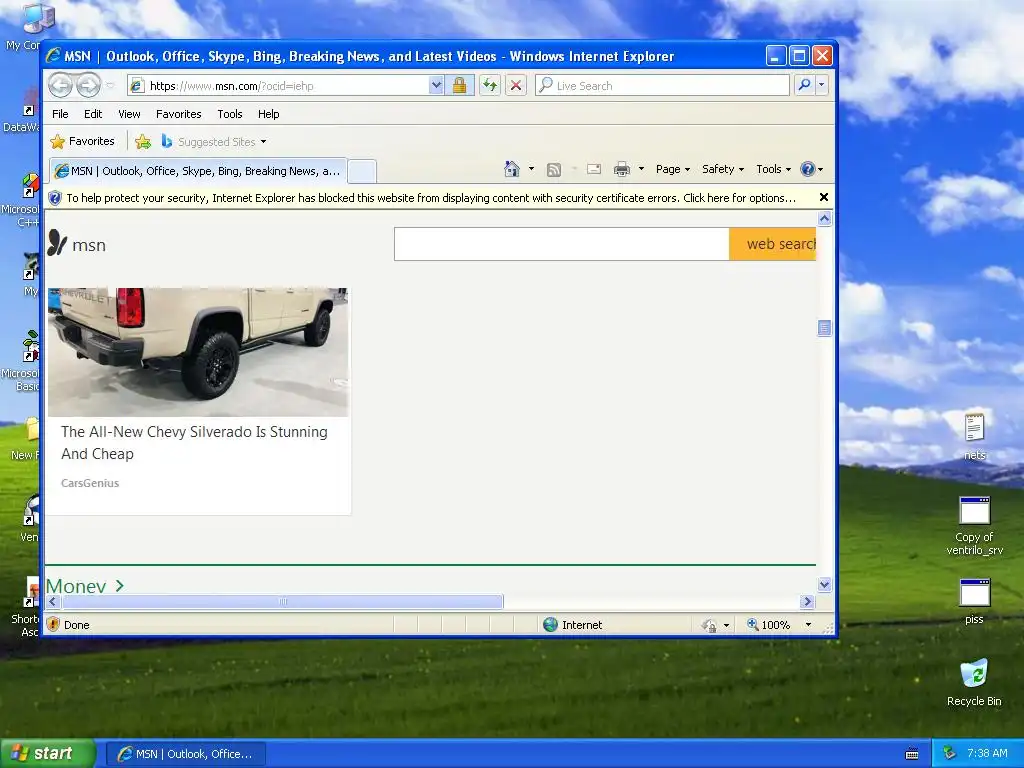Click the security information bar message
The height and width of the screenshot is (768, 1024).
click(x=431, y=198)
